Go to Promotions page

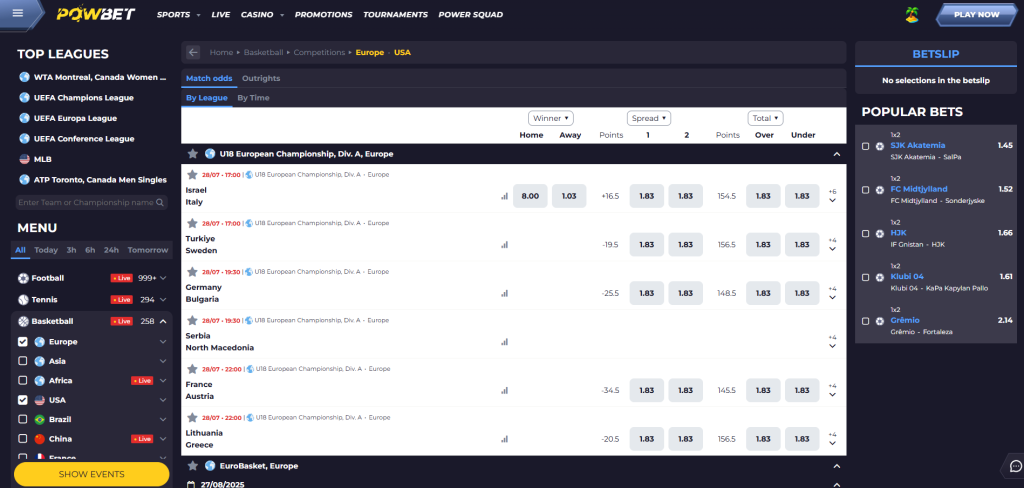[x=323, y=14]
